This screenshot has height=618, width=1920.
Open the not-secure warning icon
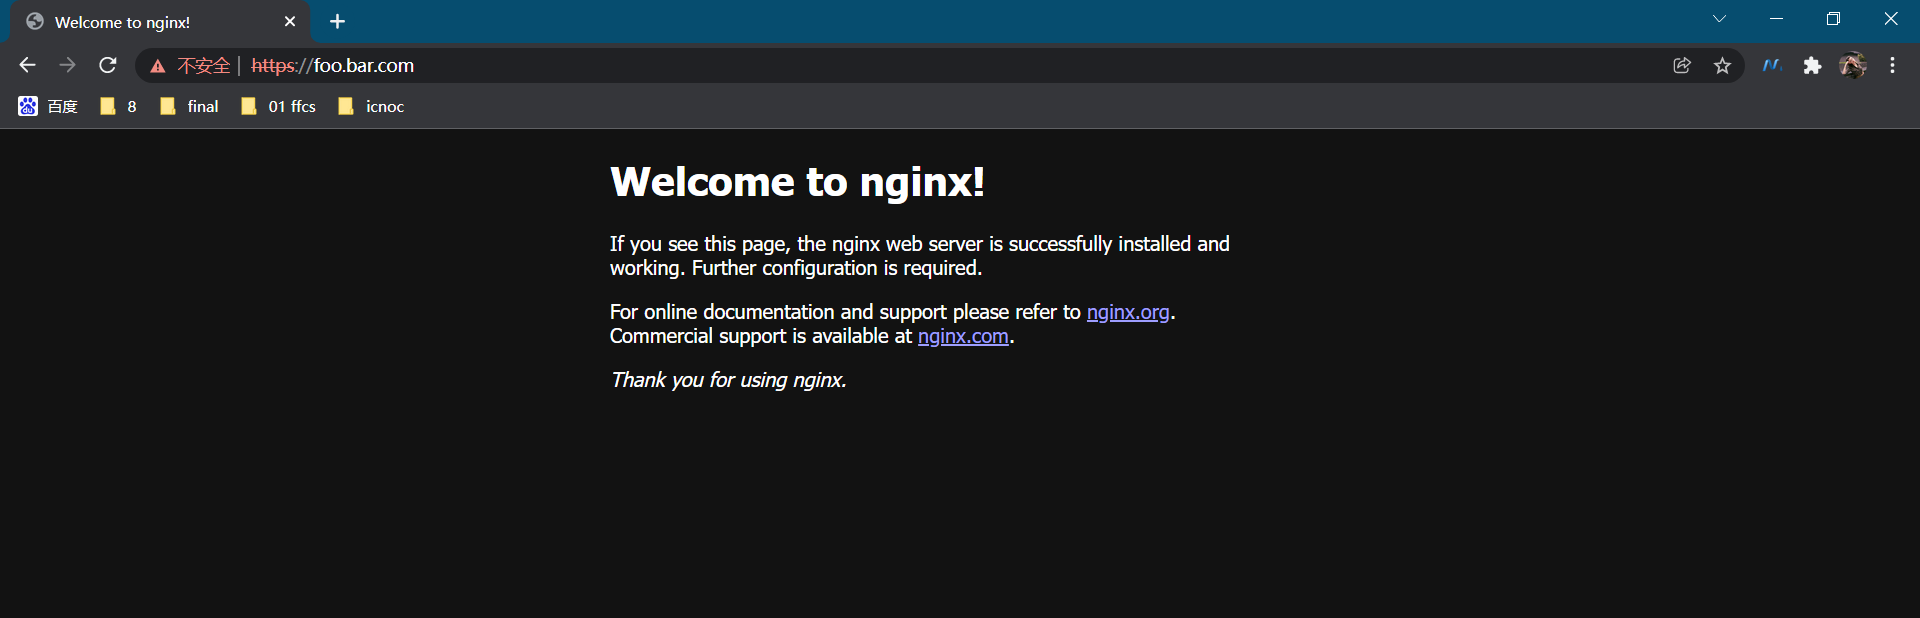157,66
